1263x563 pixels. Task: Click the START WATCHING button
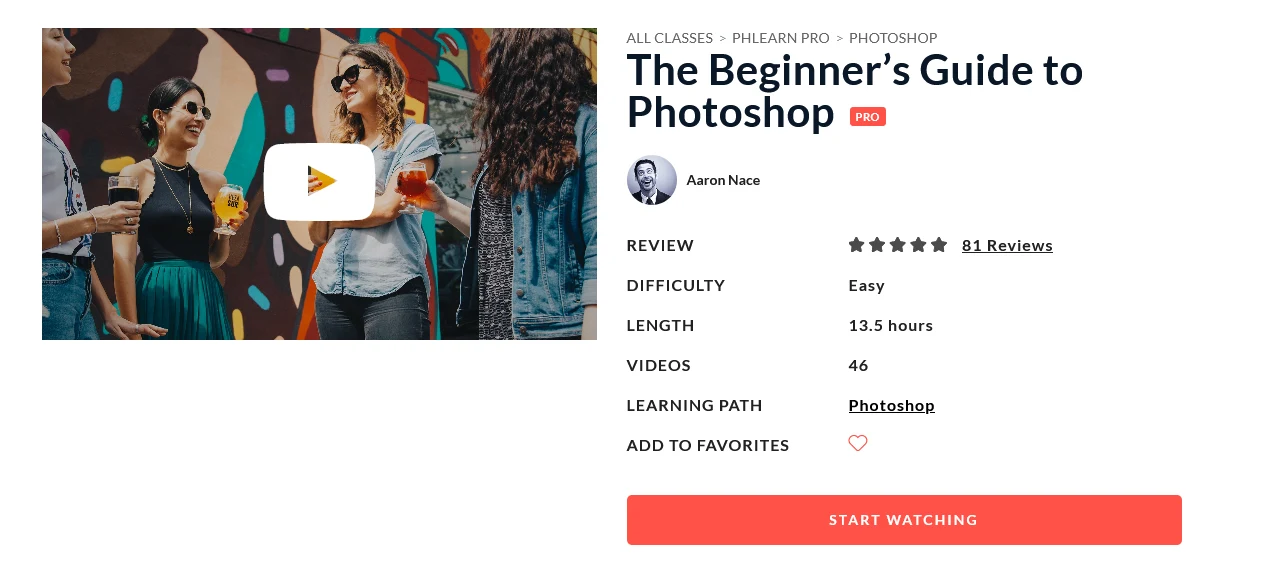[904, 520]
